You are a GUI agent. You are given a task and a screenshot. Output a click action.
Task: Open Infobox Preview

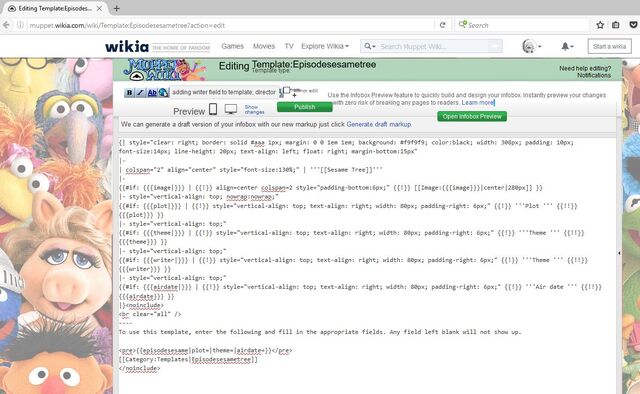pos(472,116)
